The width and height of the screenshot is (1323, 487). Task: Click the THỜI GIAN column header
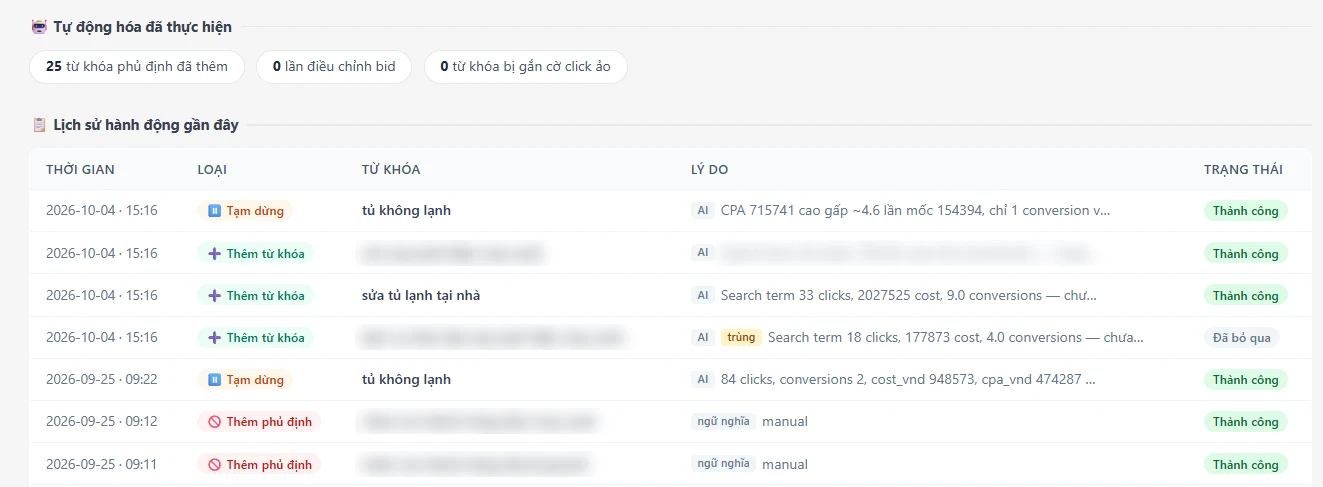pos(80,170)
